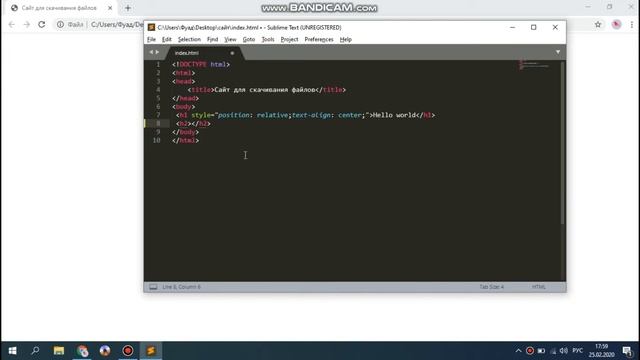Open the tab list dropdown arrow

[558, 52]
